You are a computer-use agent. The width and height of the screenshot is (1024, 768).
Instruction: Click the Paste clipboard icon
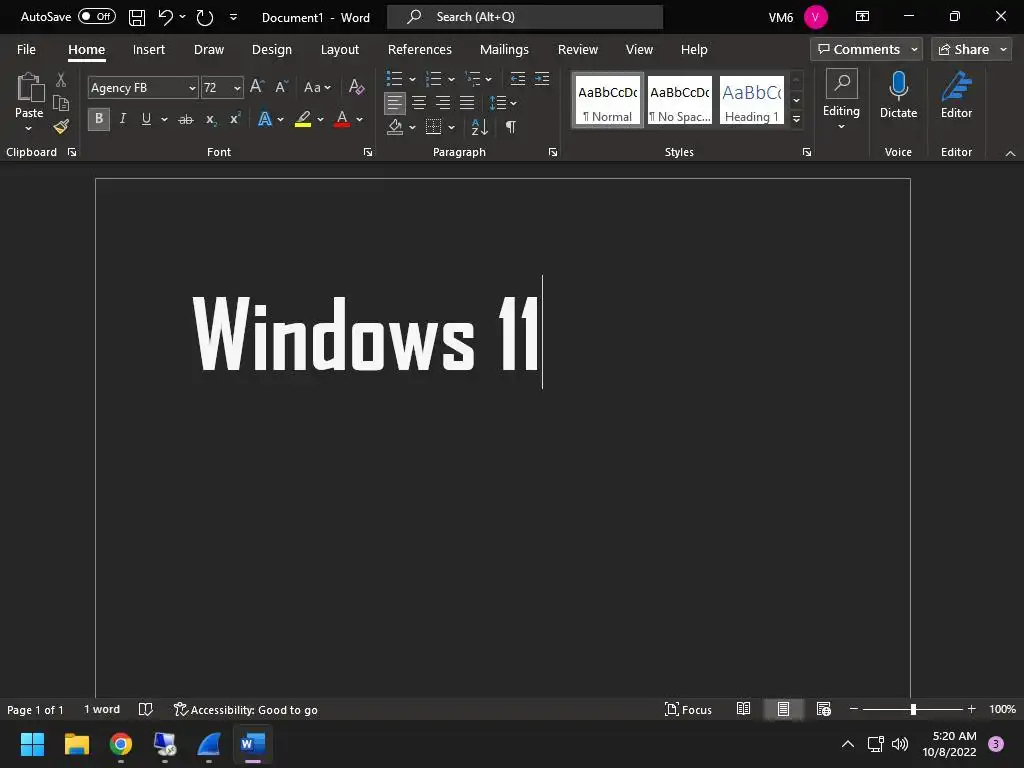click(x=29, y=88)
